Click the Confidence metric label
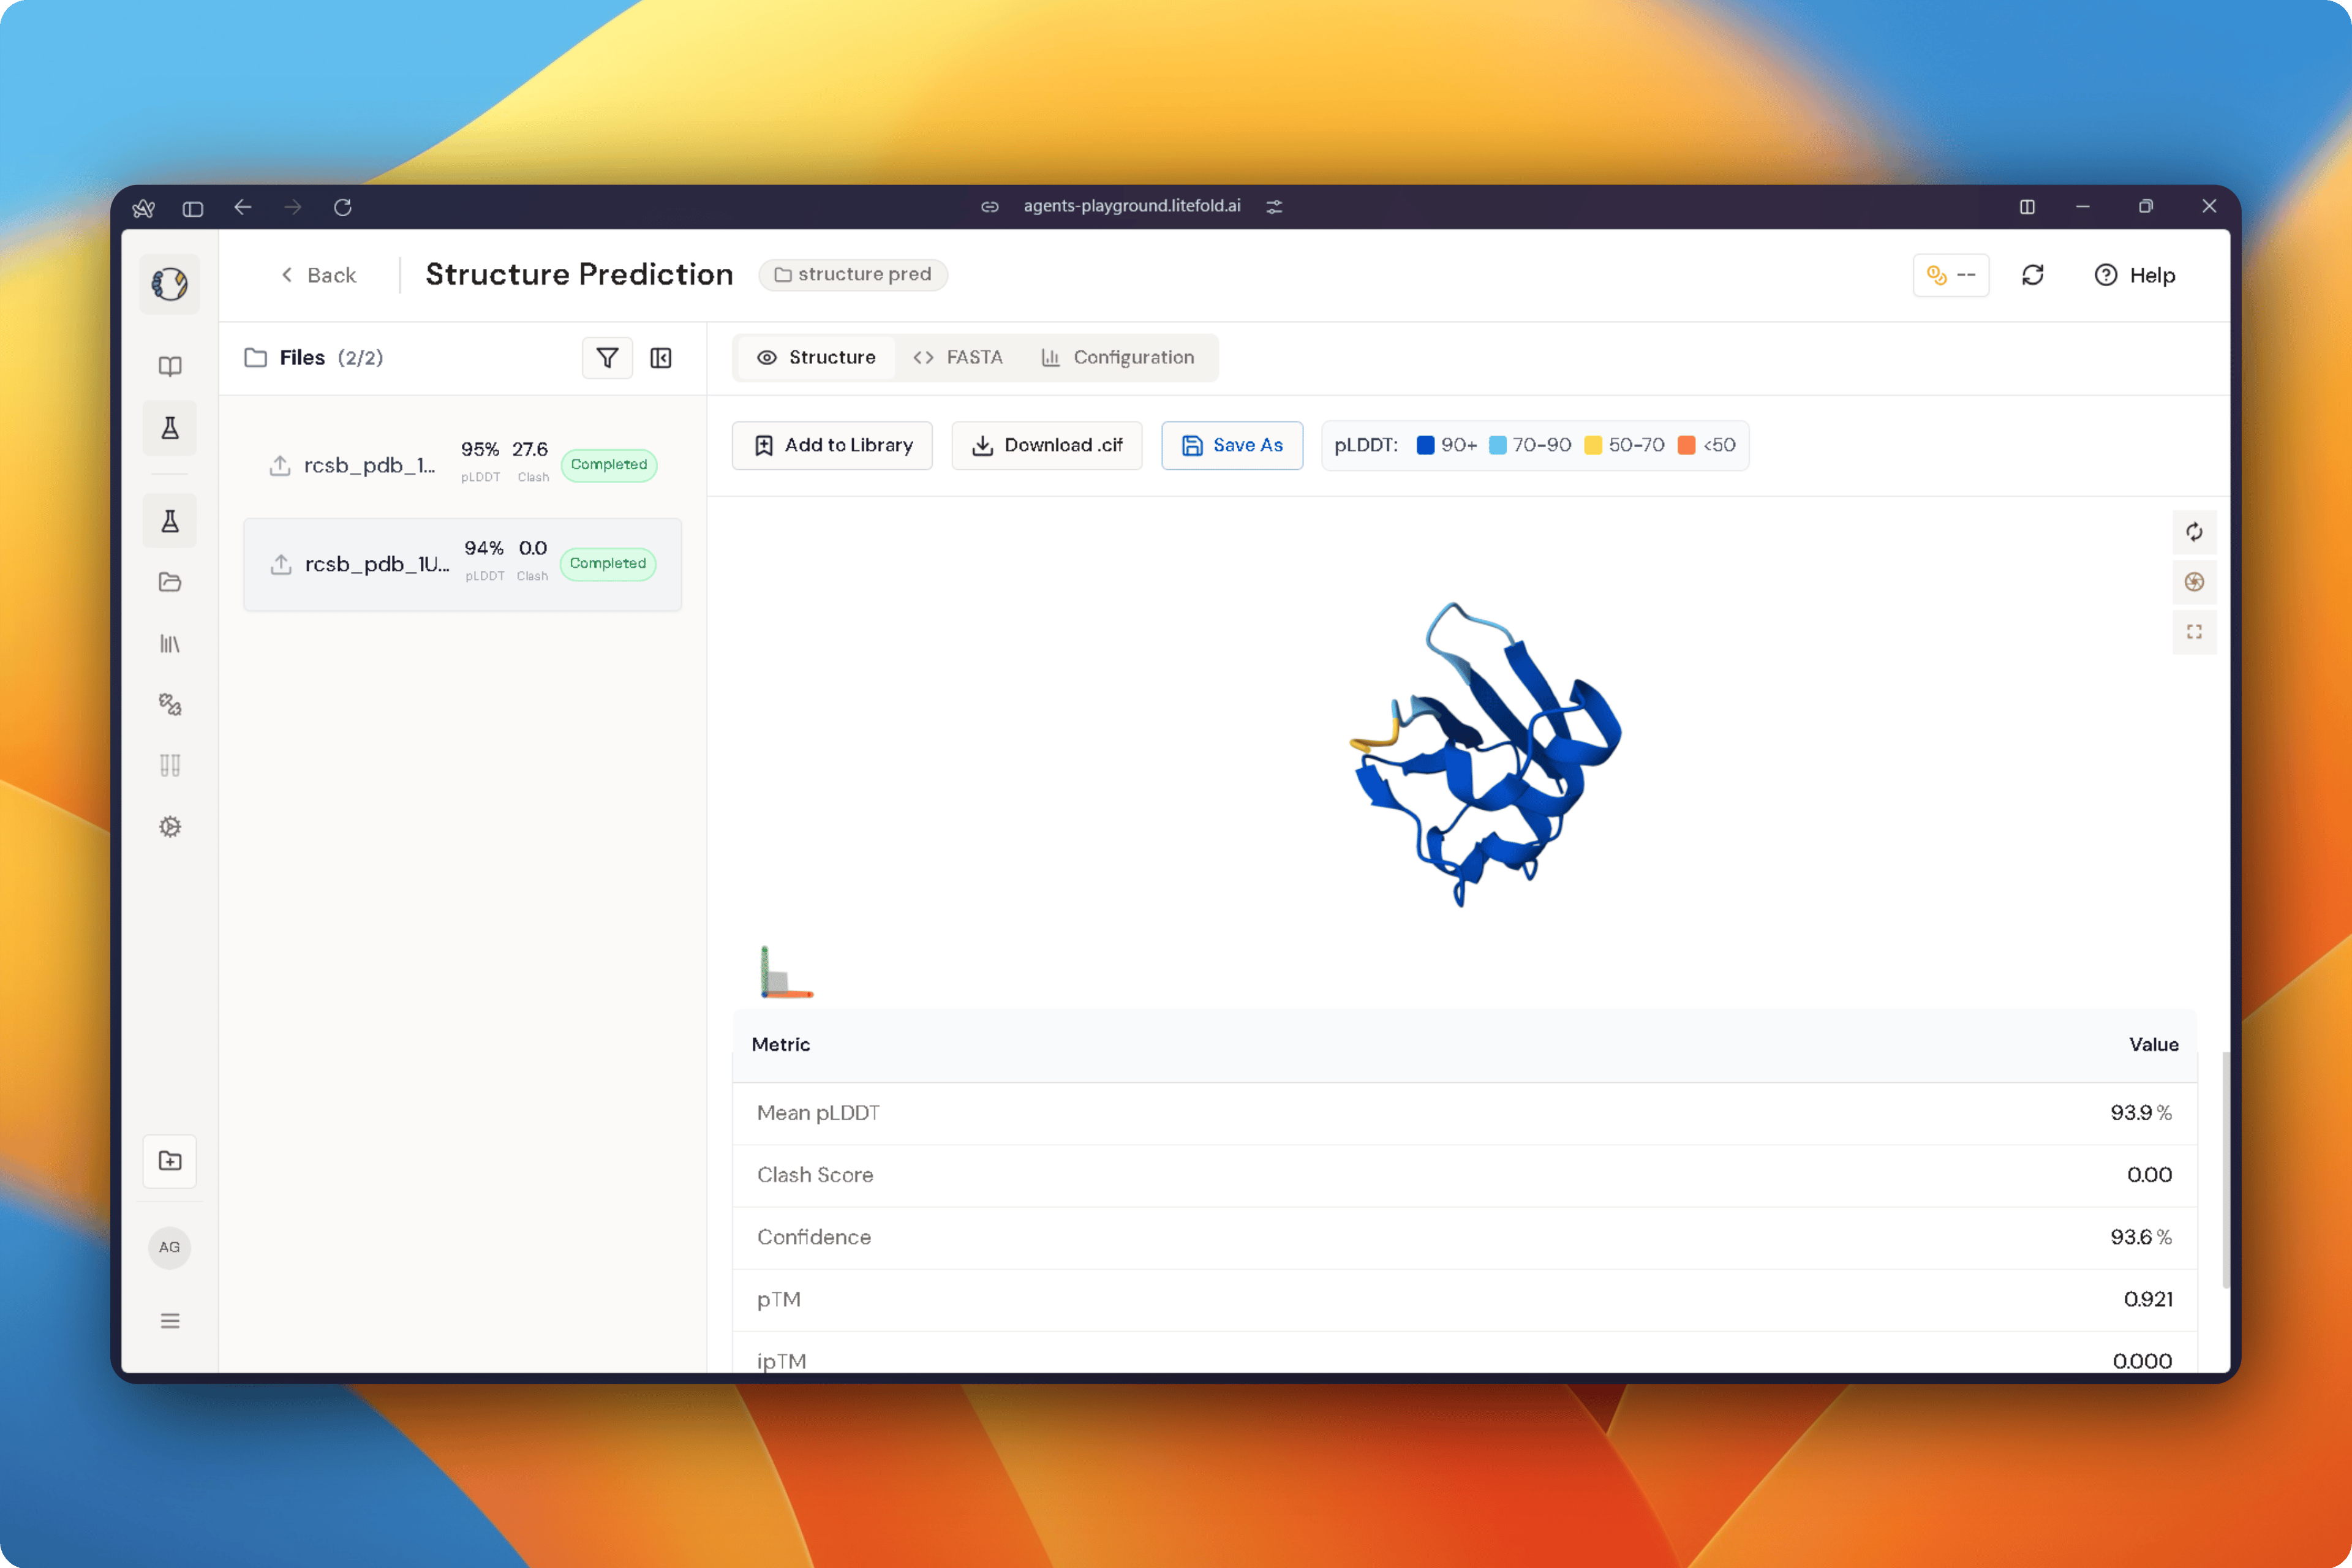Screen dimensions: 2352x1568 point(814,1237)
